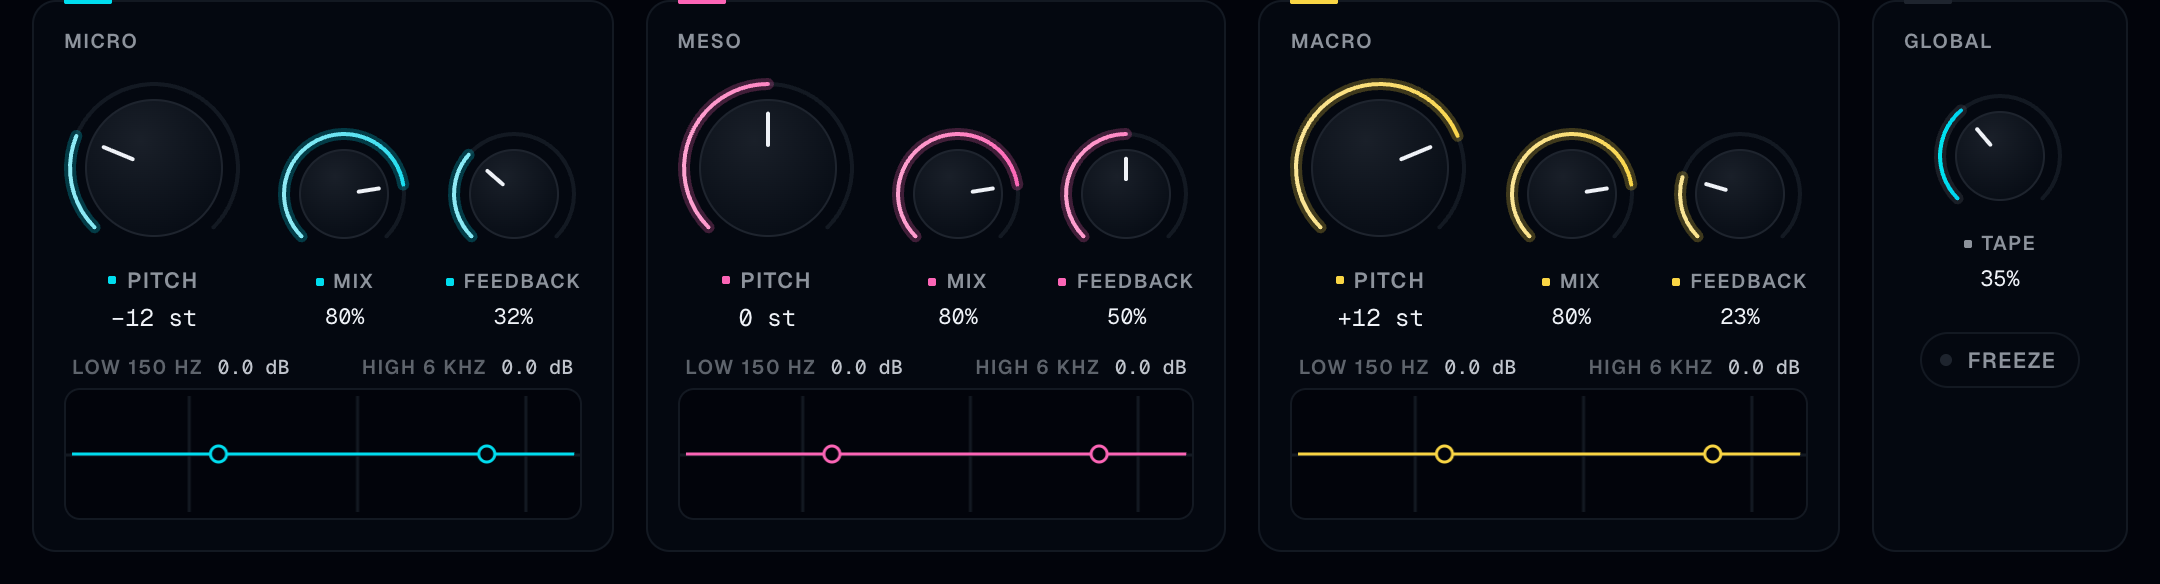
Task: Click the Macro feedback value 23%
Action: pyautogui.click(x=1740, y=317)
